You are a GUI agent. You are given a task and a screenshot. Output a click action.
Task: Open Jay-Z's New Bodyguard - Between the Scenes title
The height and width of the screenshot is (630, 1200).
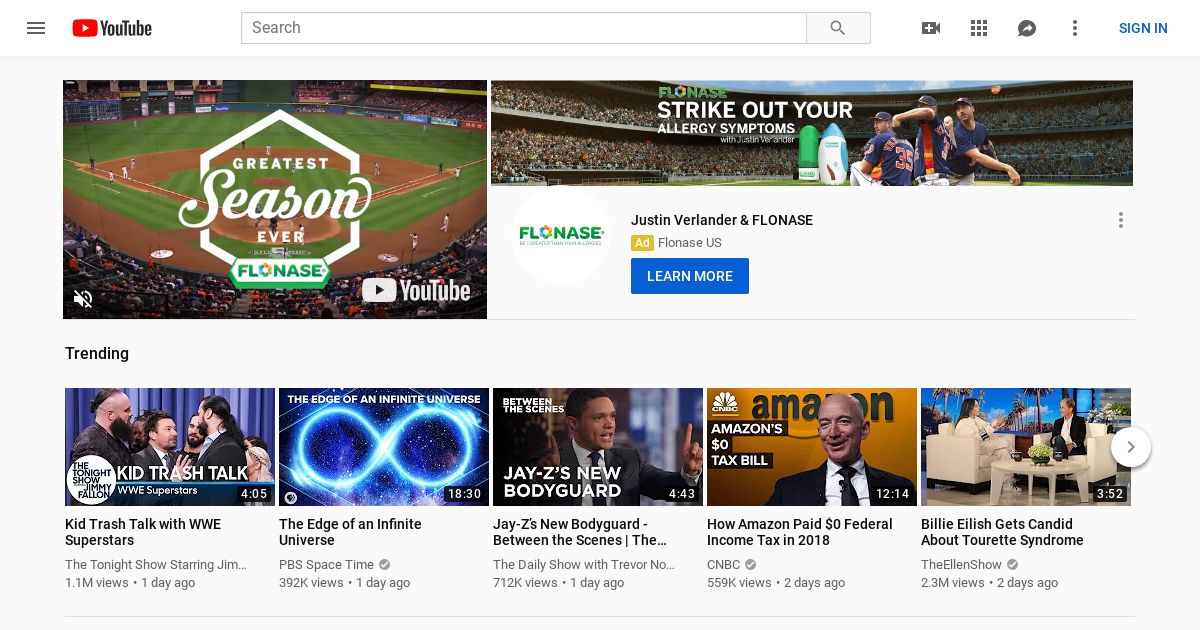[581, 532]
